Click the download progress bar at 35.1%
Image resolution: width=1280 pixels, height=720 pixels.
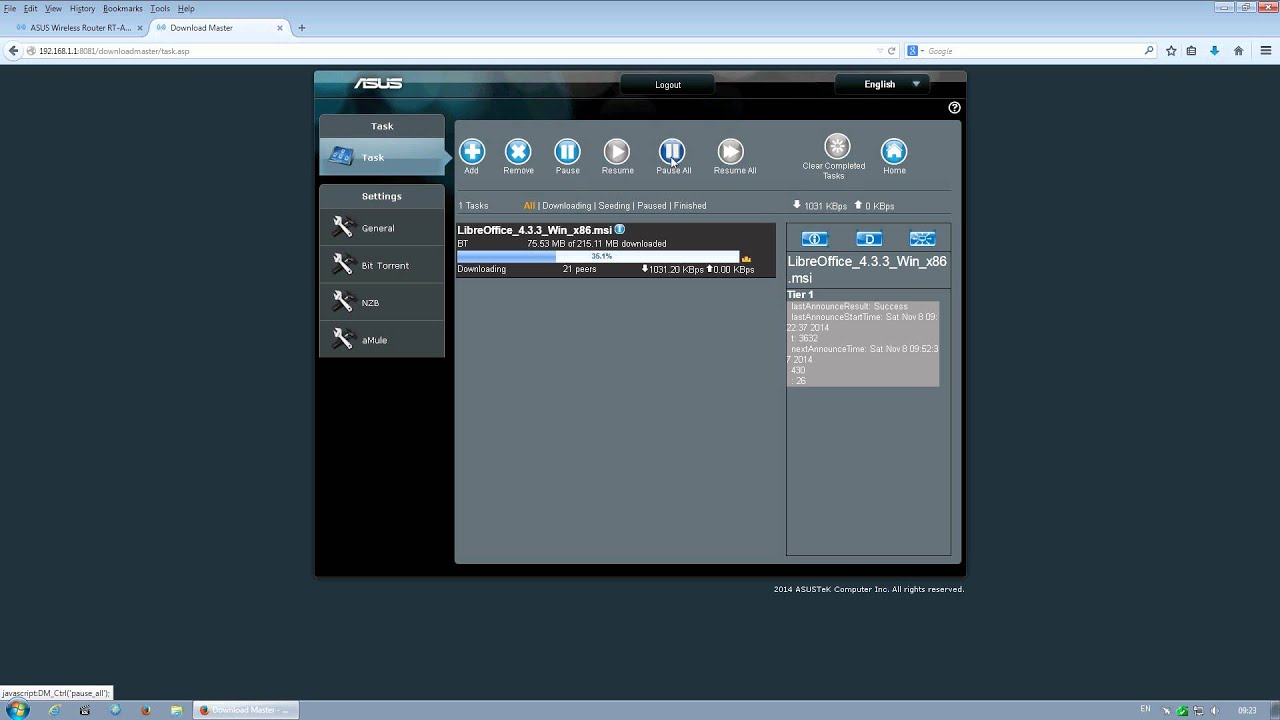click(x=598, y=257)
